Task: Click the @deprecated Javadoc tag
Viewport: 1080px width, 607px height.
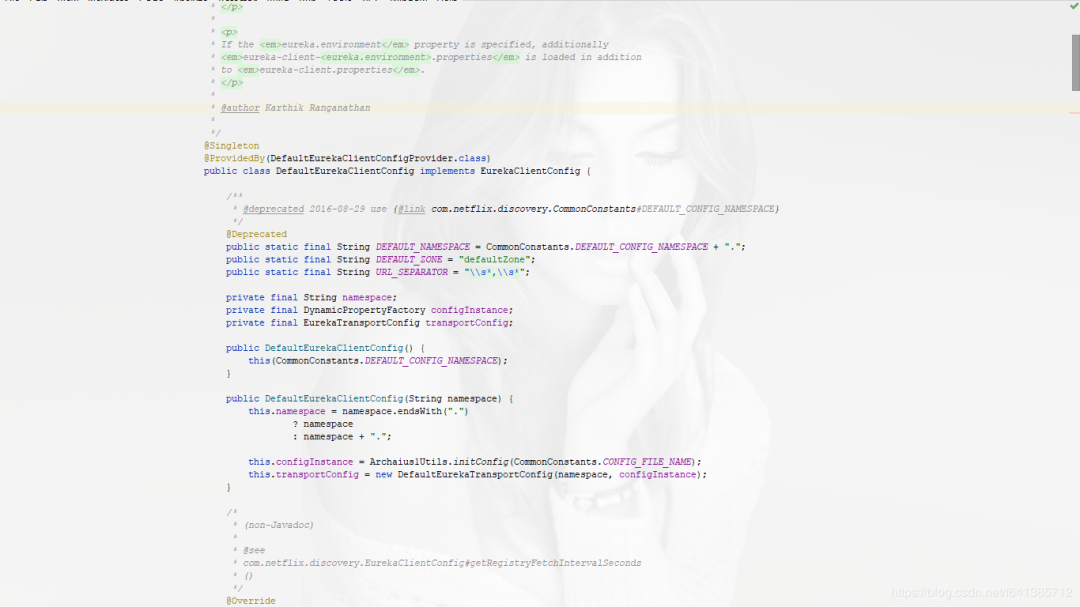Action: 273,209
